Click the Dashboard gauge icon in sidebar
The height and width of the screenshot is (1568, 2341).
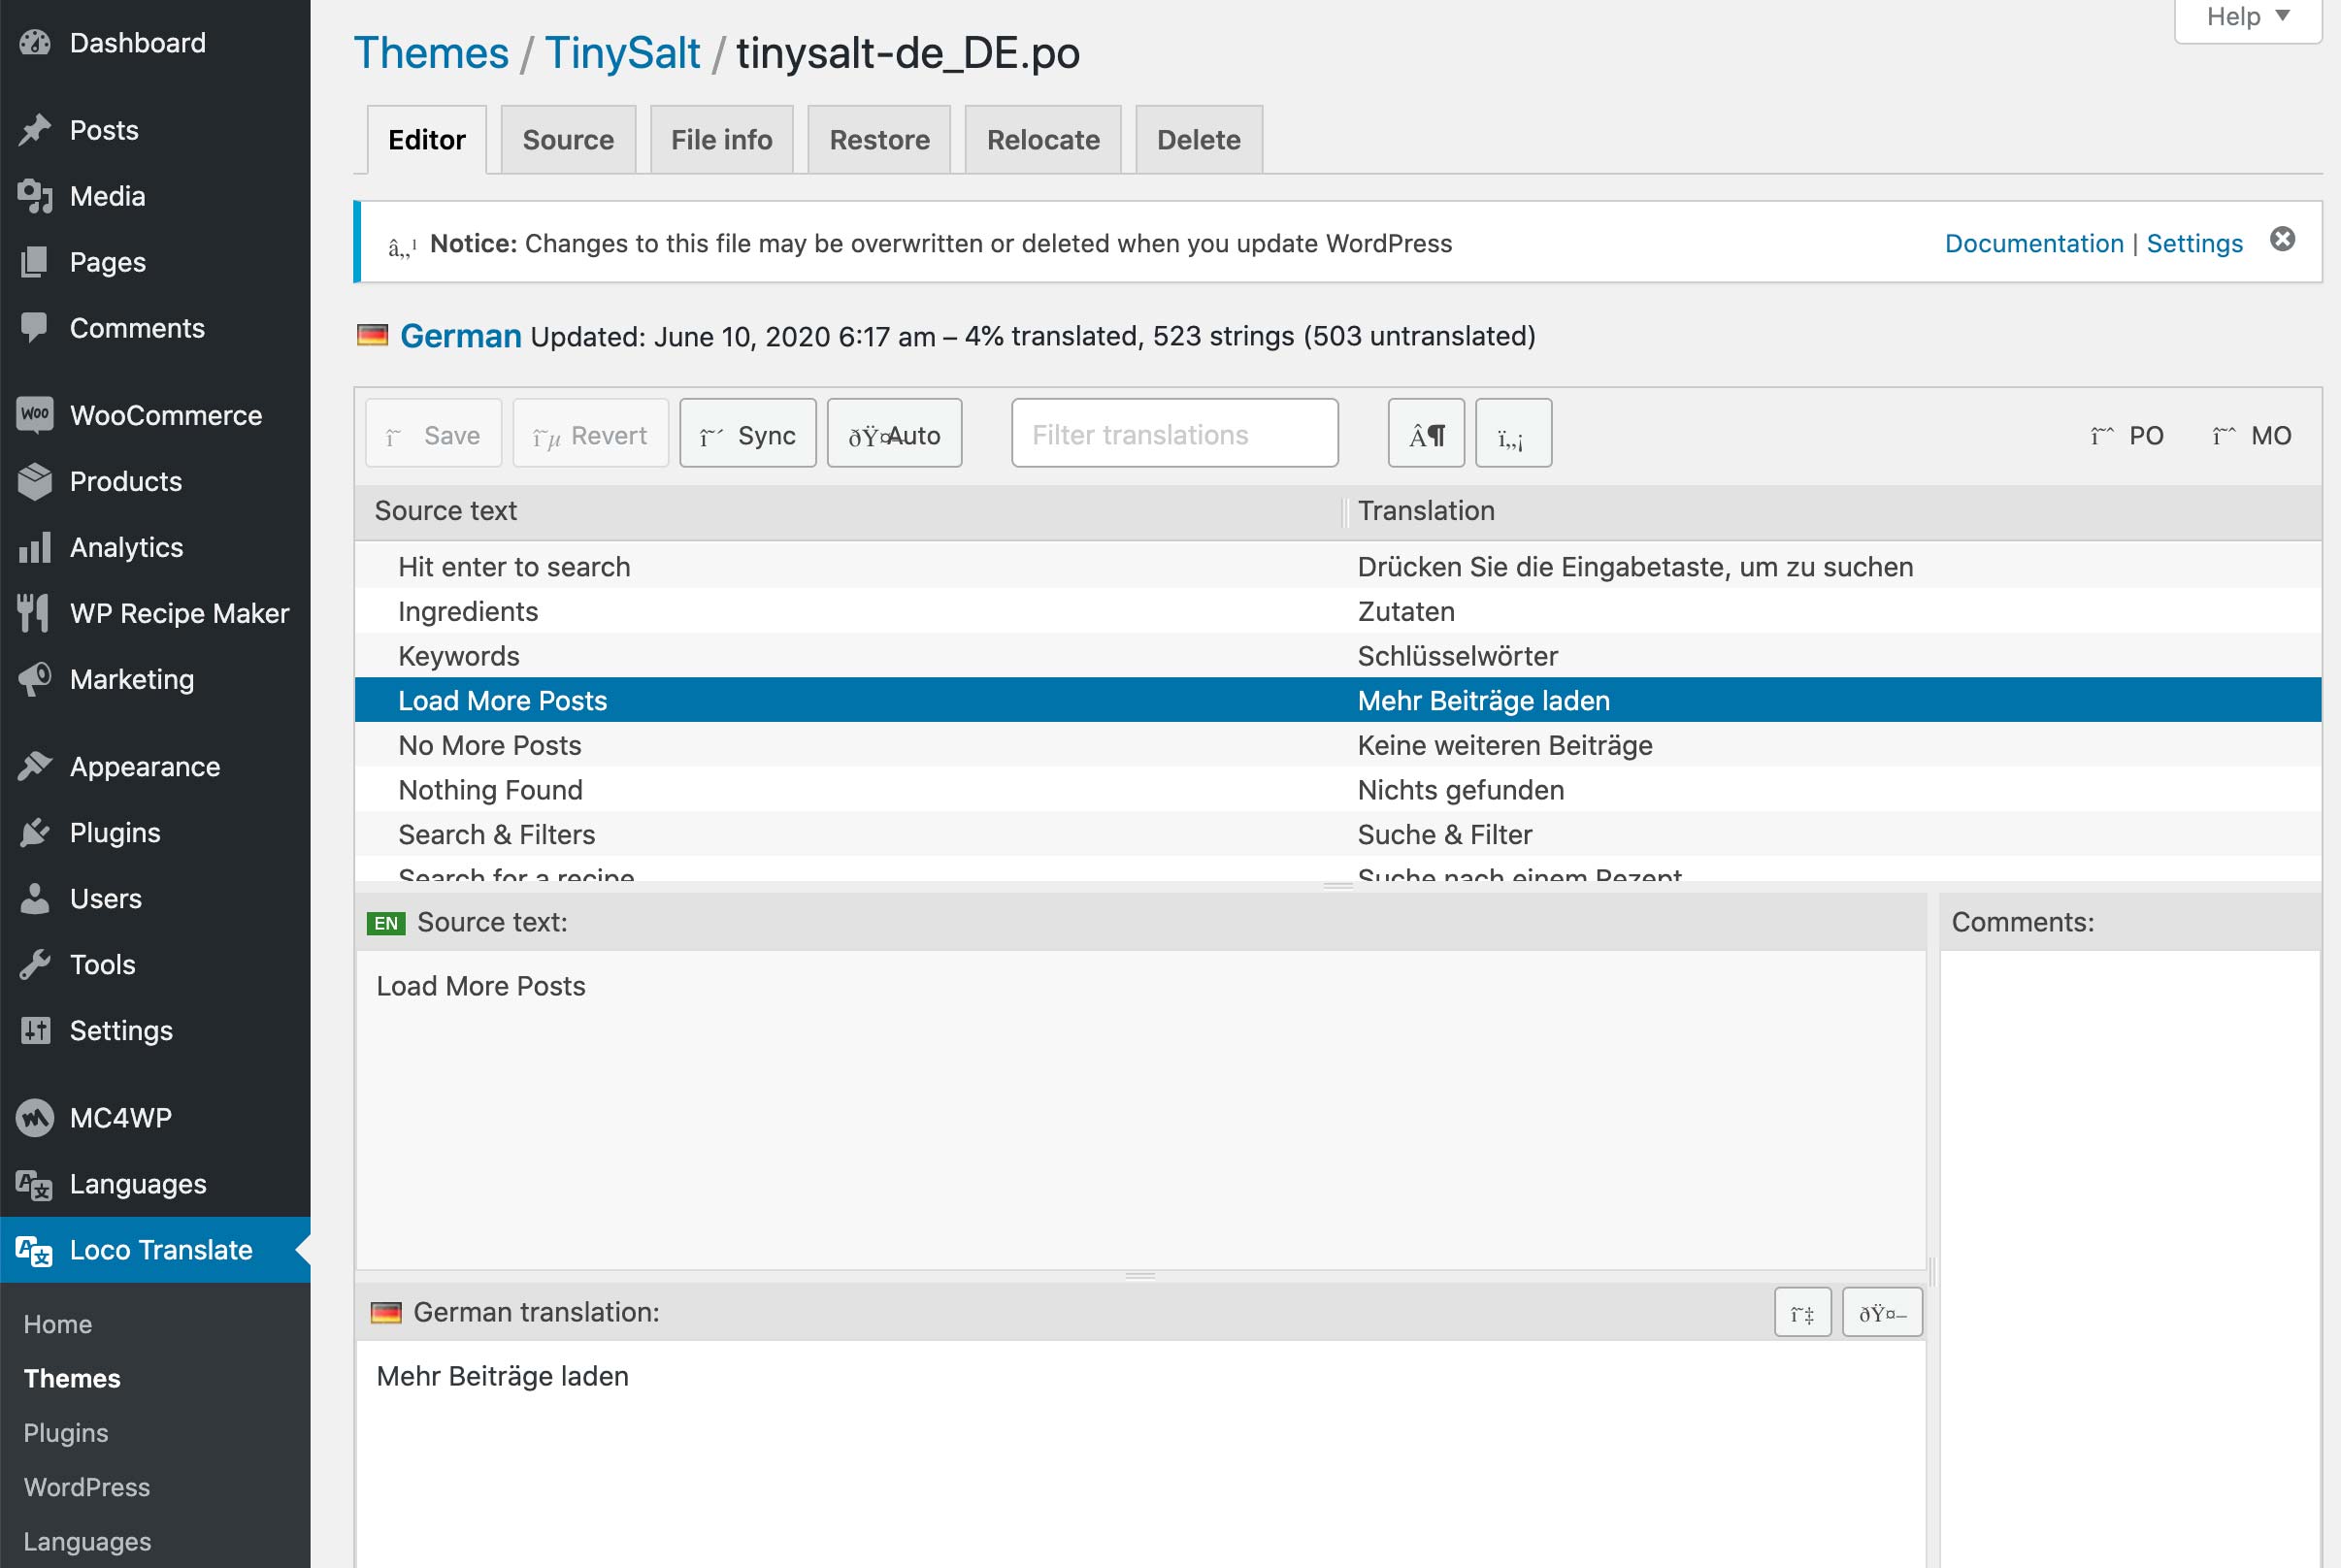tap(35, 43)
